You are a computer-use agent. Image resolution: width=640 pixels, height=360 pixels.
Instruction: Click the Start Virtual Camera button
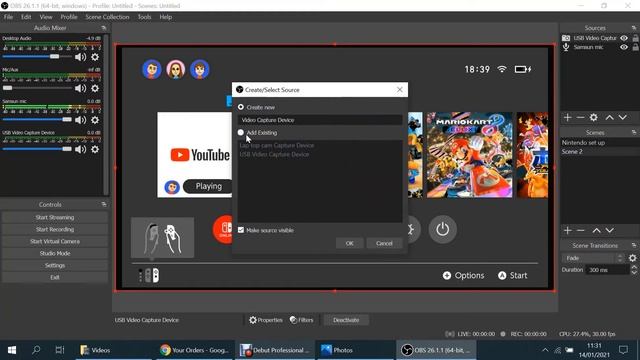tap(55, 241)
